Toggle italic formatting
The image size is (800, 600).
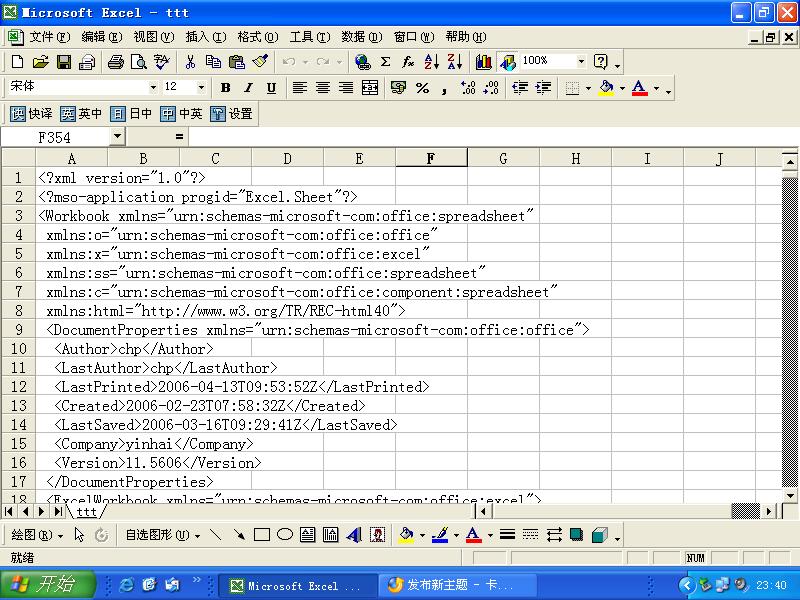click(x=248, y=88)
